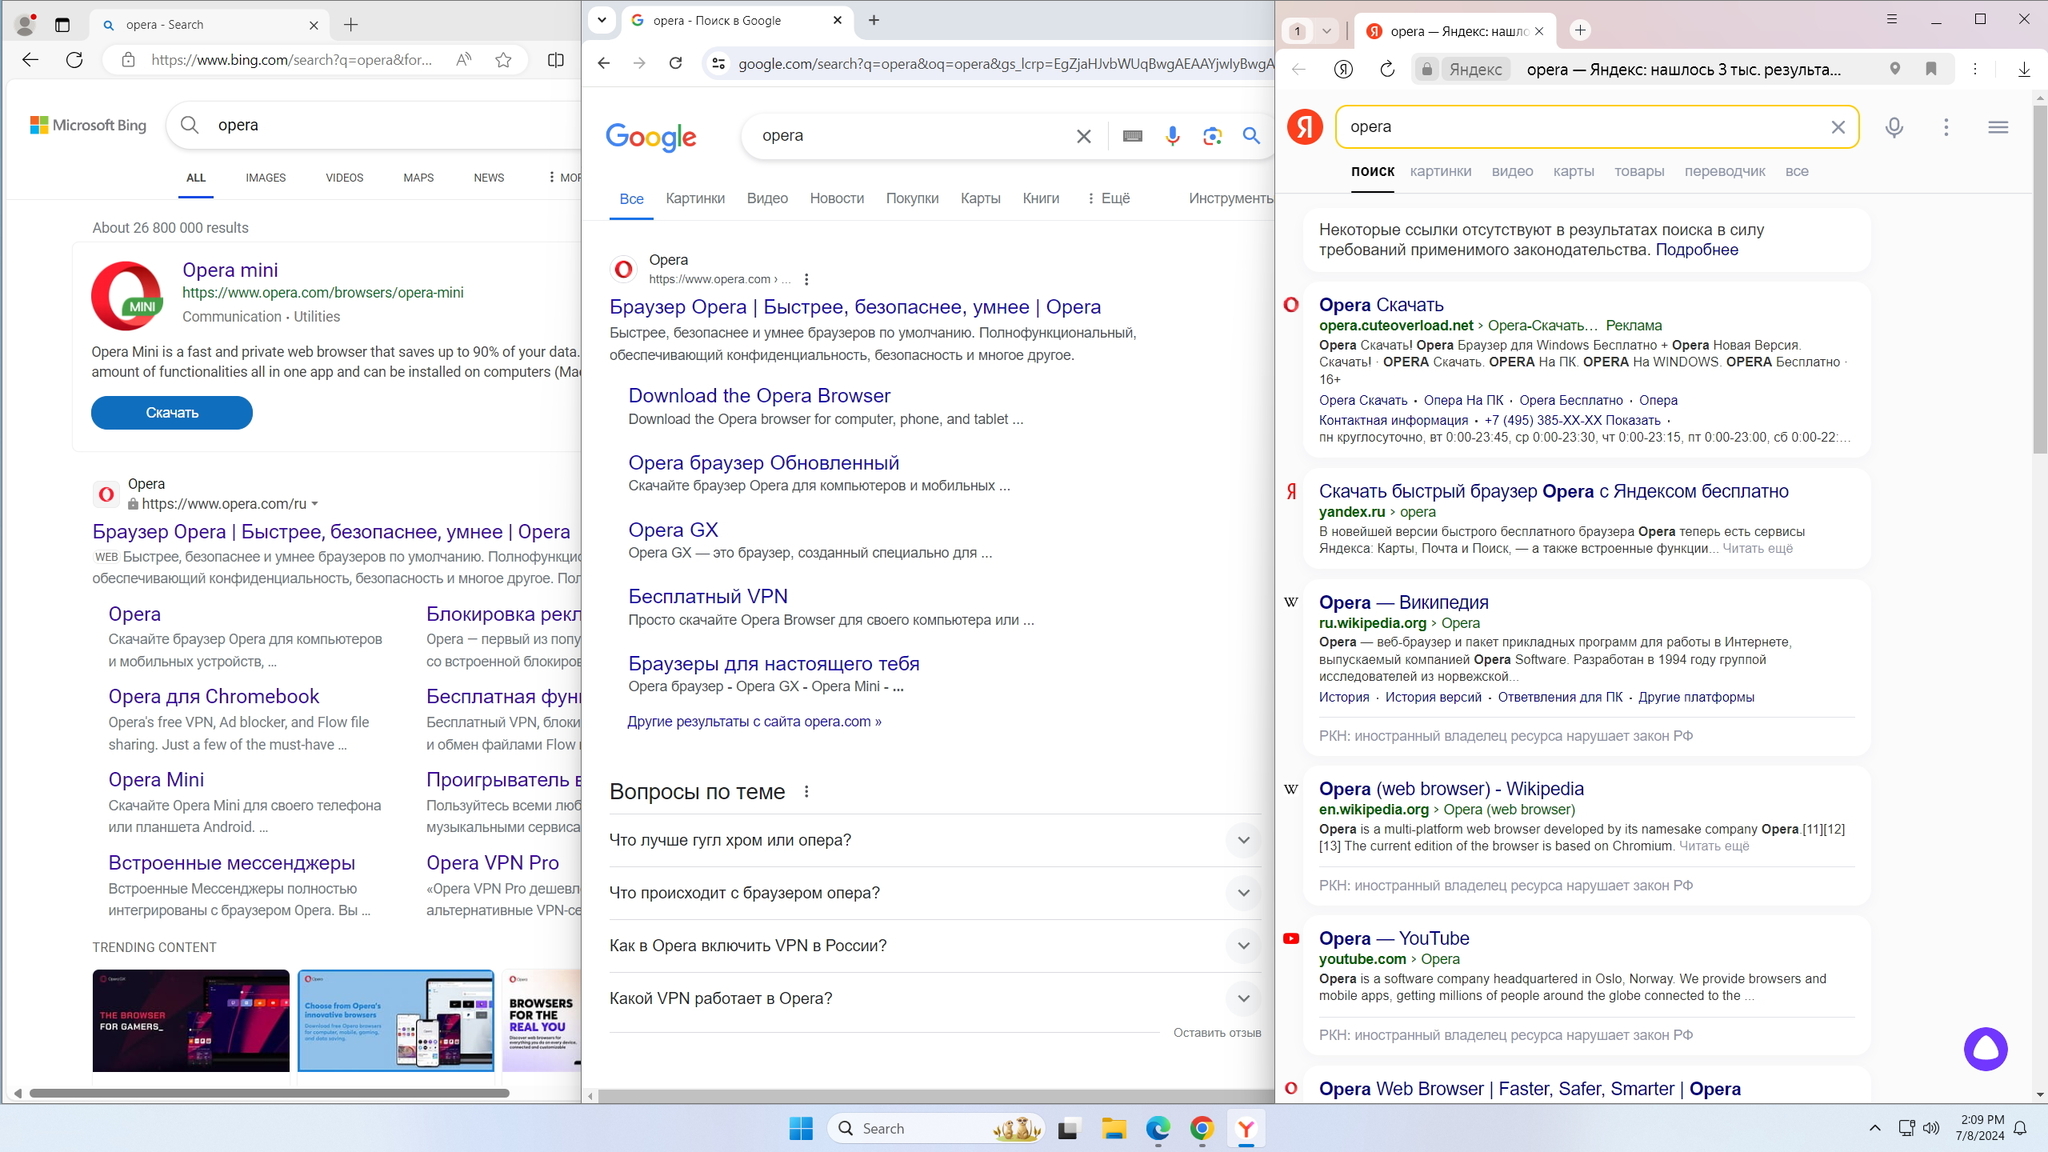The width and height of the screenshot is (2048, 1152).
Task: Select Google 'Картинки' tab
Action: [695, 198]
